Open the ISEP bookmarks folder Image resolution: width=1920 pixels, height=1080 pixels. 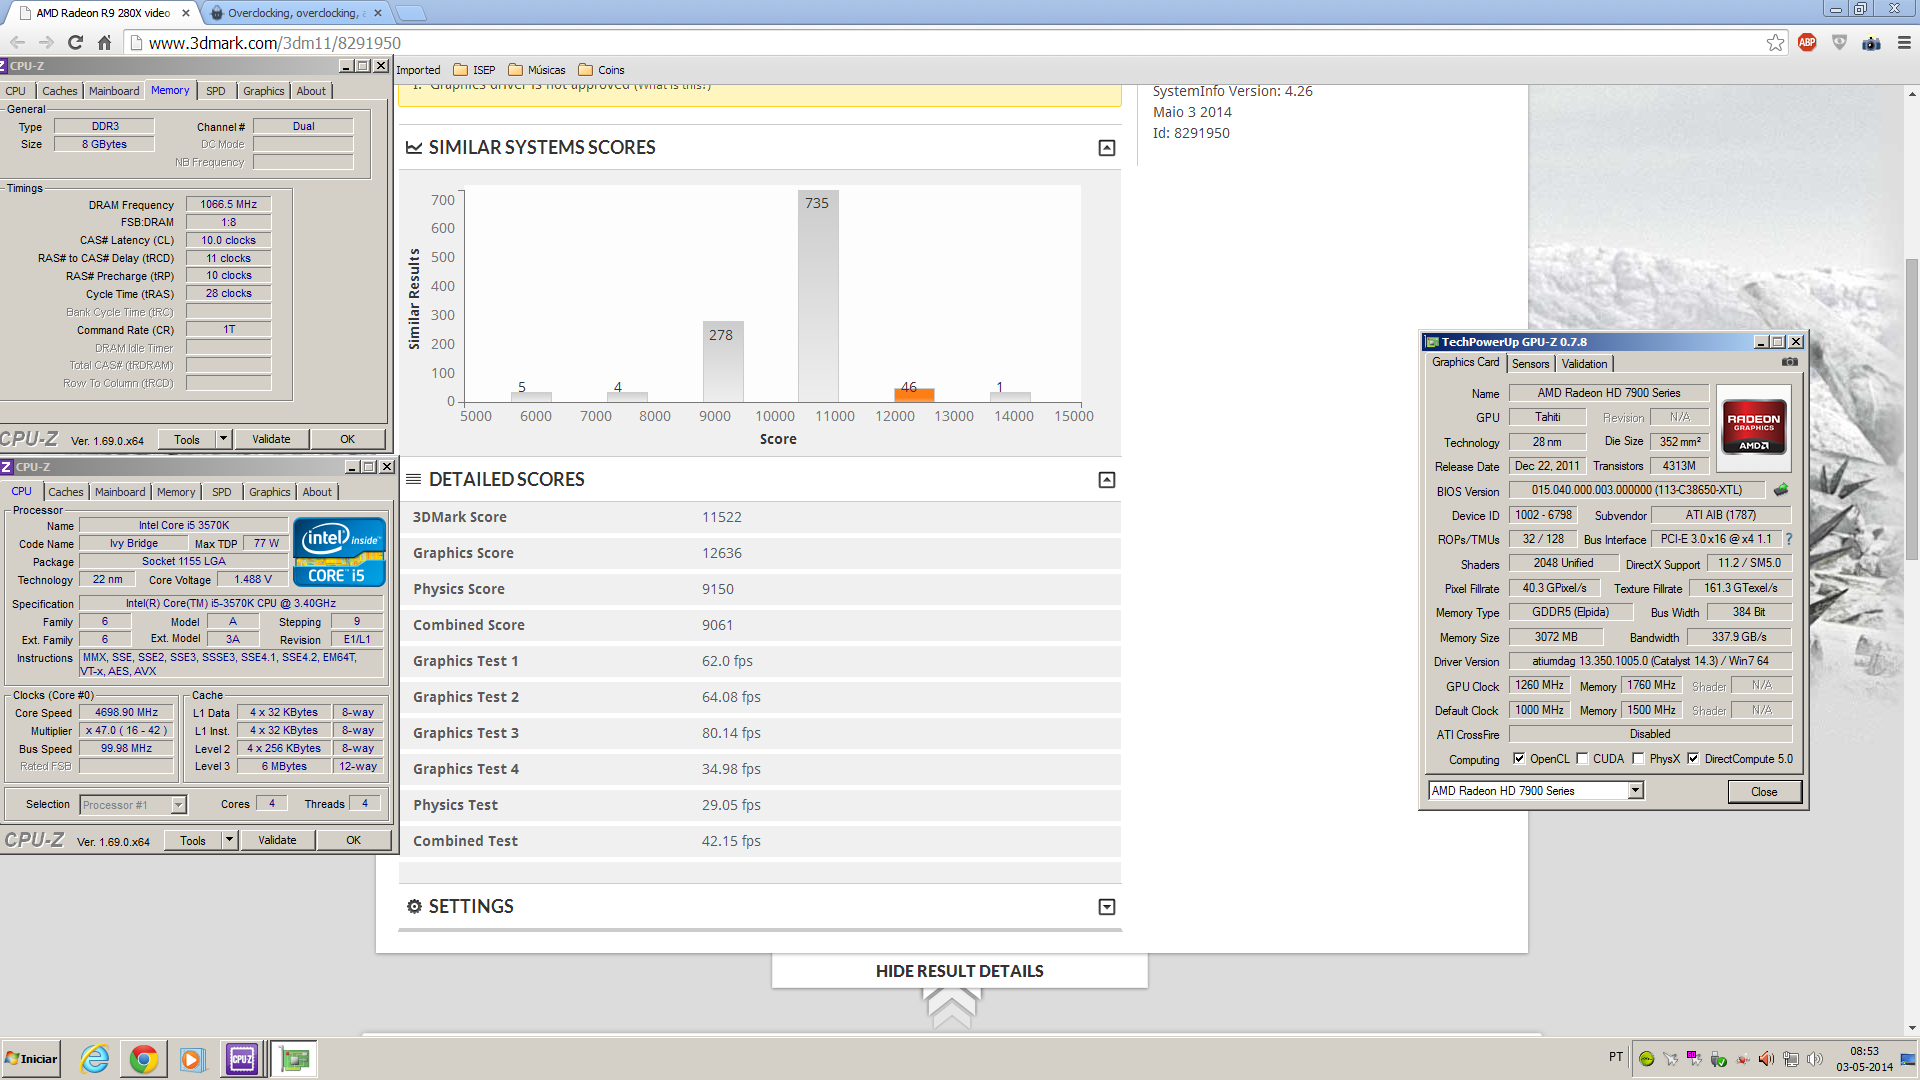tap(474, 70)
